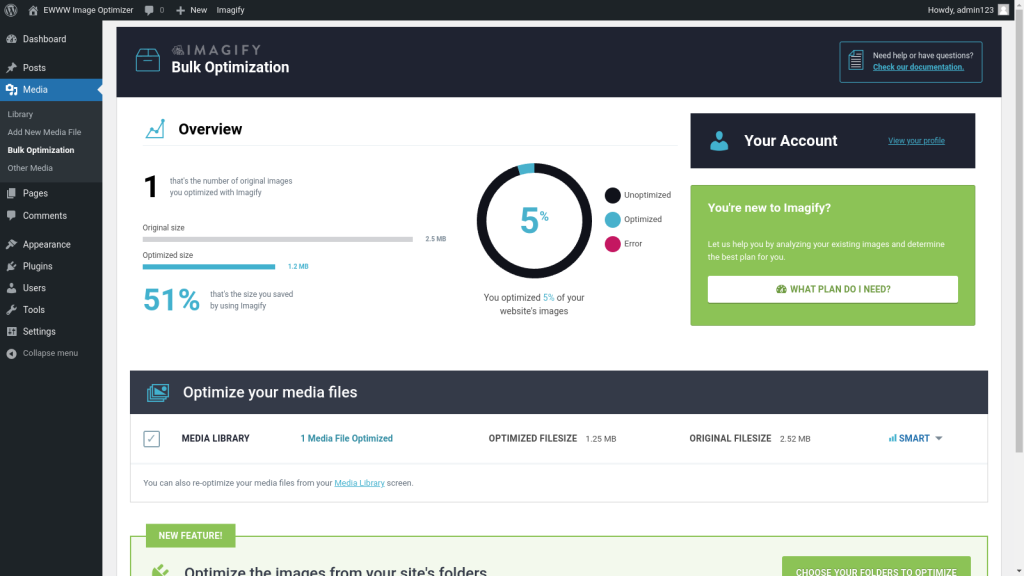Click the Appearance paintbrush icon

[11, 244]
